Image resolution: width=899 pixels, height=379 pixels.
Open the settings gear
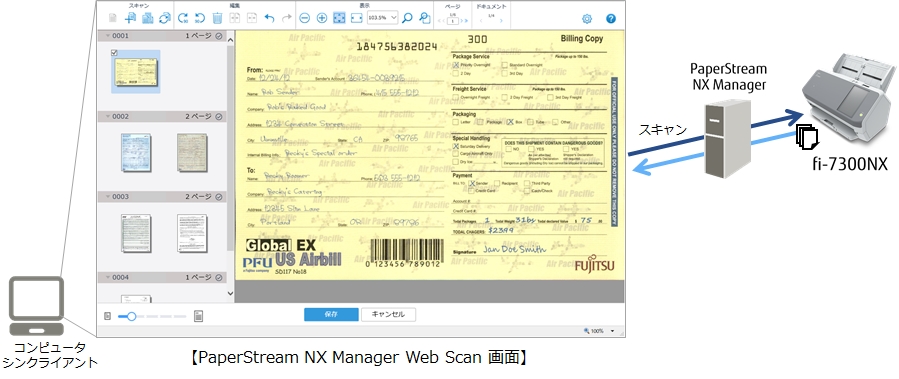tap(587, 19)
